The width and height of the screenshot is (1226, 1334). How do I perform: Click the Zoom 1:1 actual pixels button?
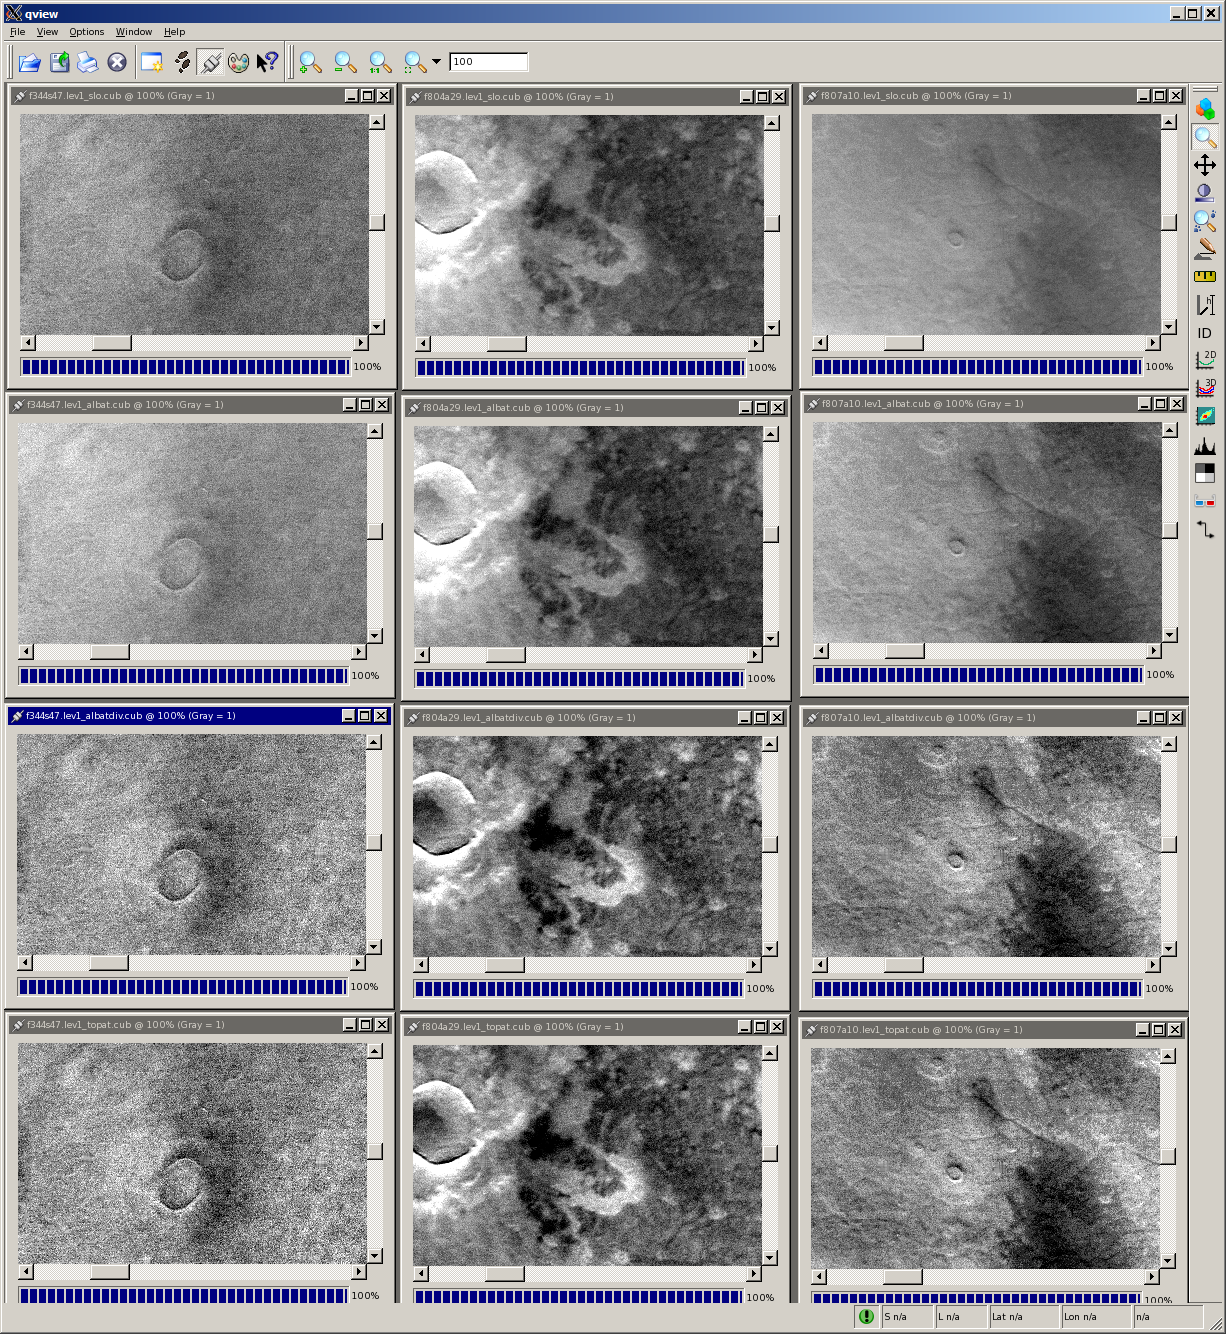coord(380,63)
